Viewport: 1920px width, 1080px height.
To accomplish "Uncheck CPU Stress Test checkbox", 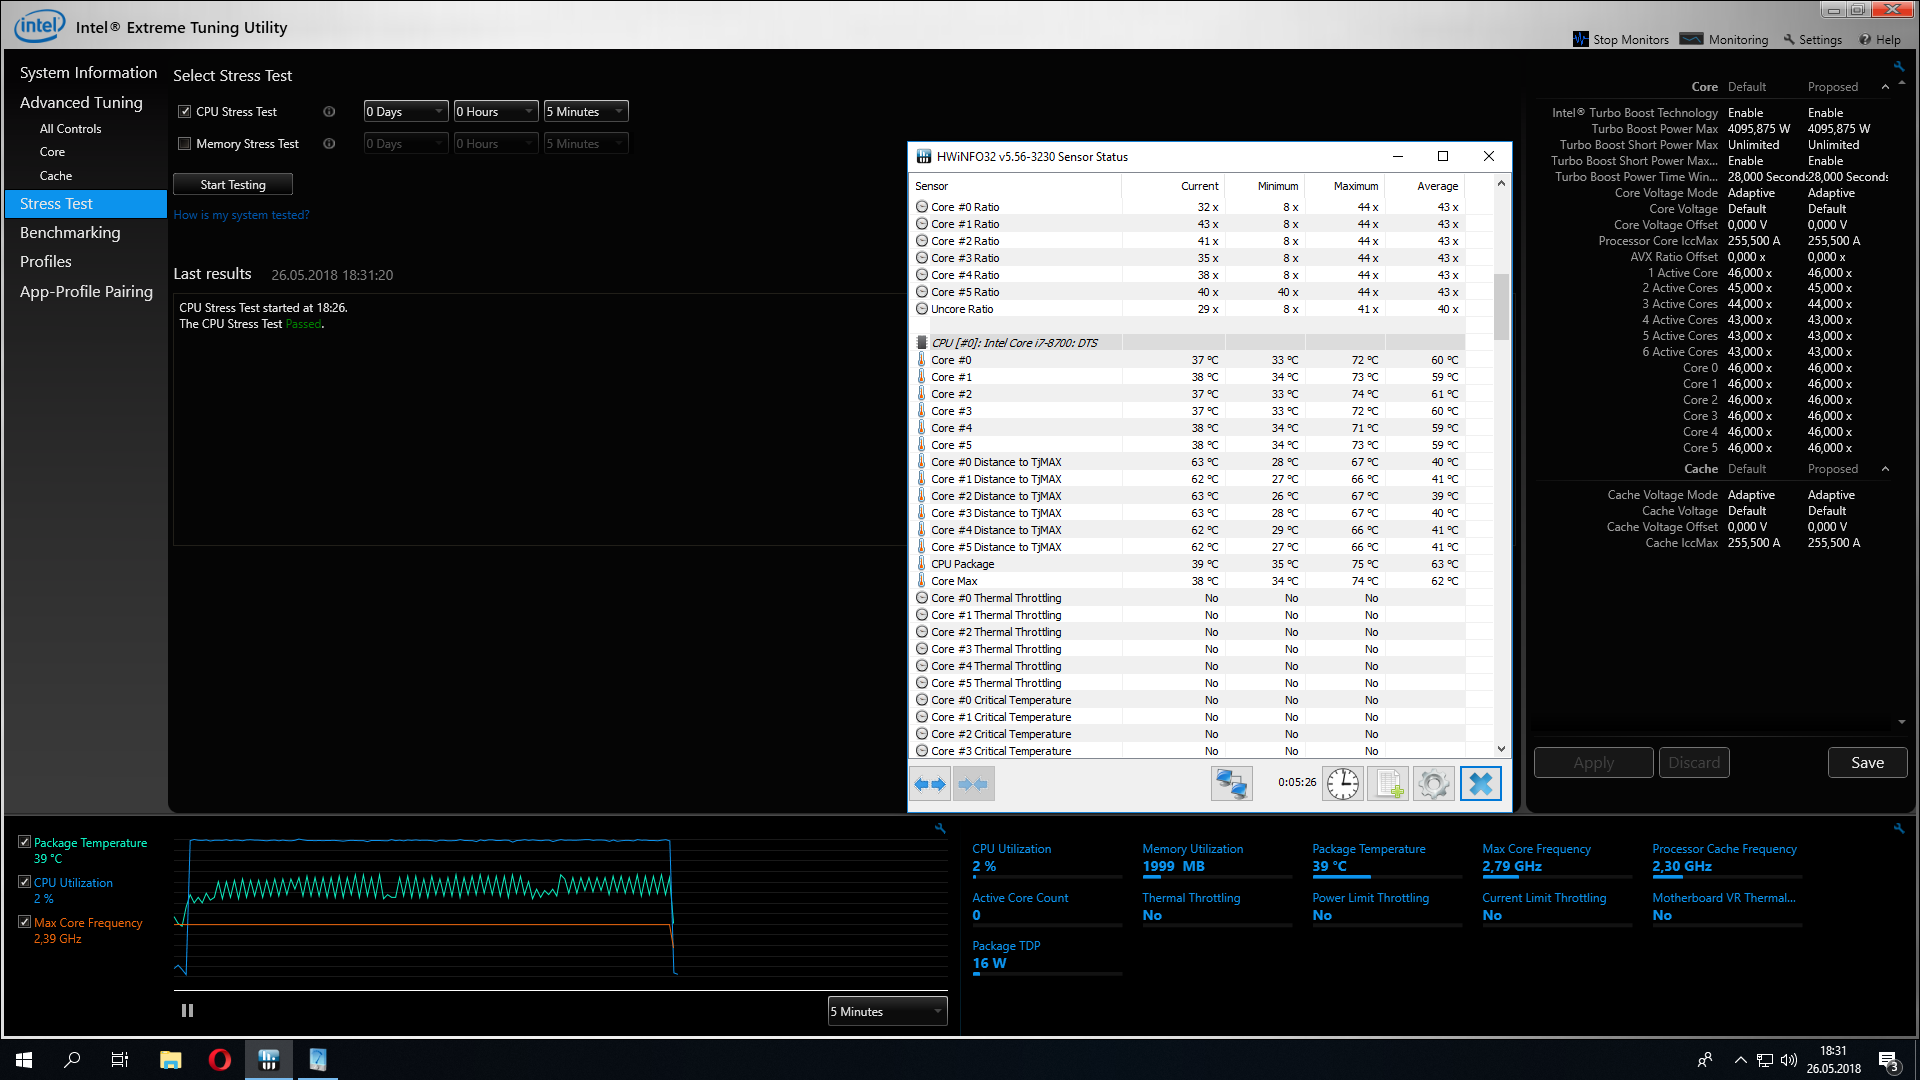I will pyautogui.click(x=184, y=112).
